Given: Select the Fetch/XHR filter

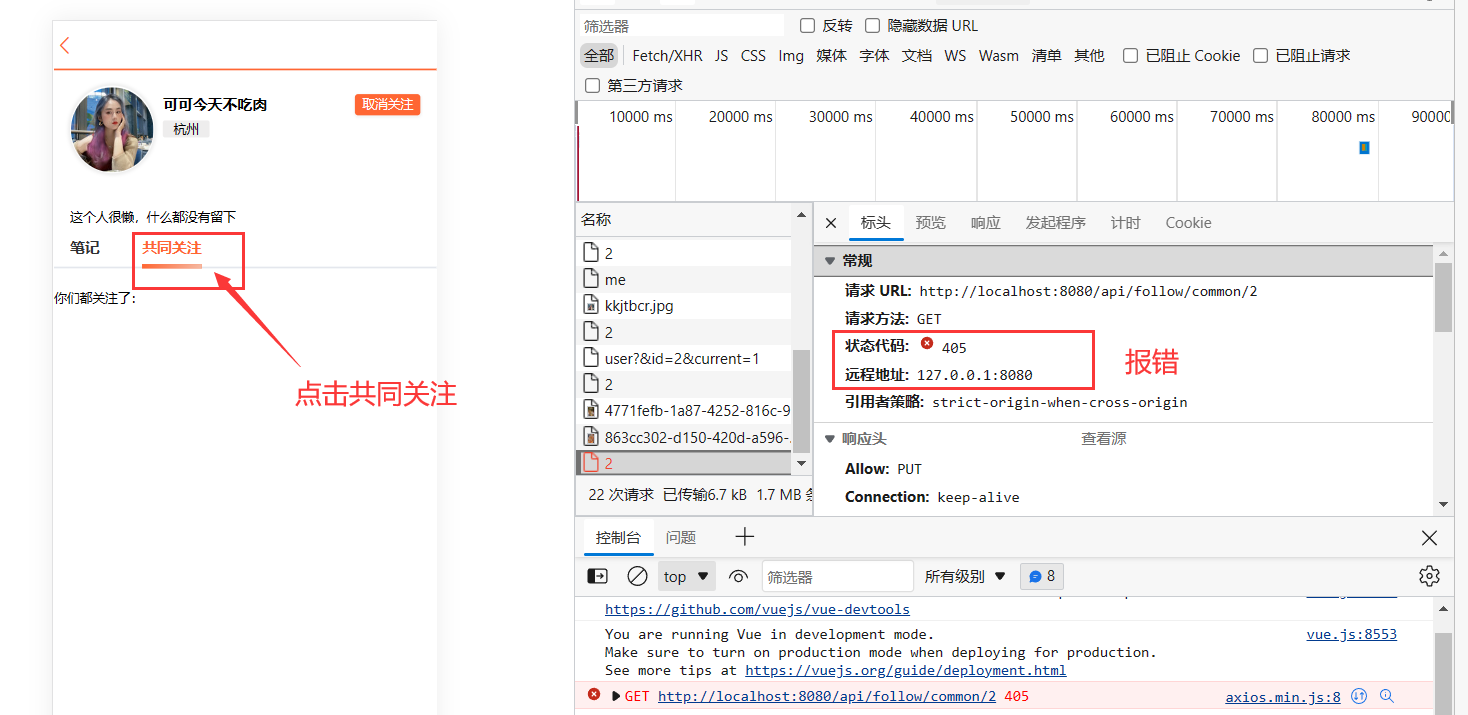Looking at the screenshot, I should tap(667, 56).
